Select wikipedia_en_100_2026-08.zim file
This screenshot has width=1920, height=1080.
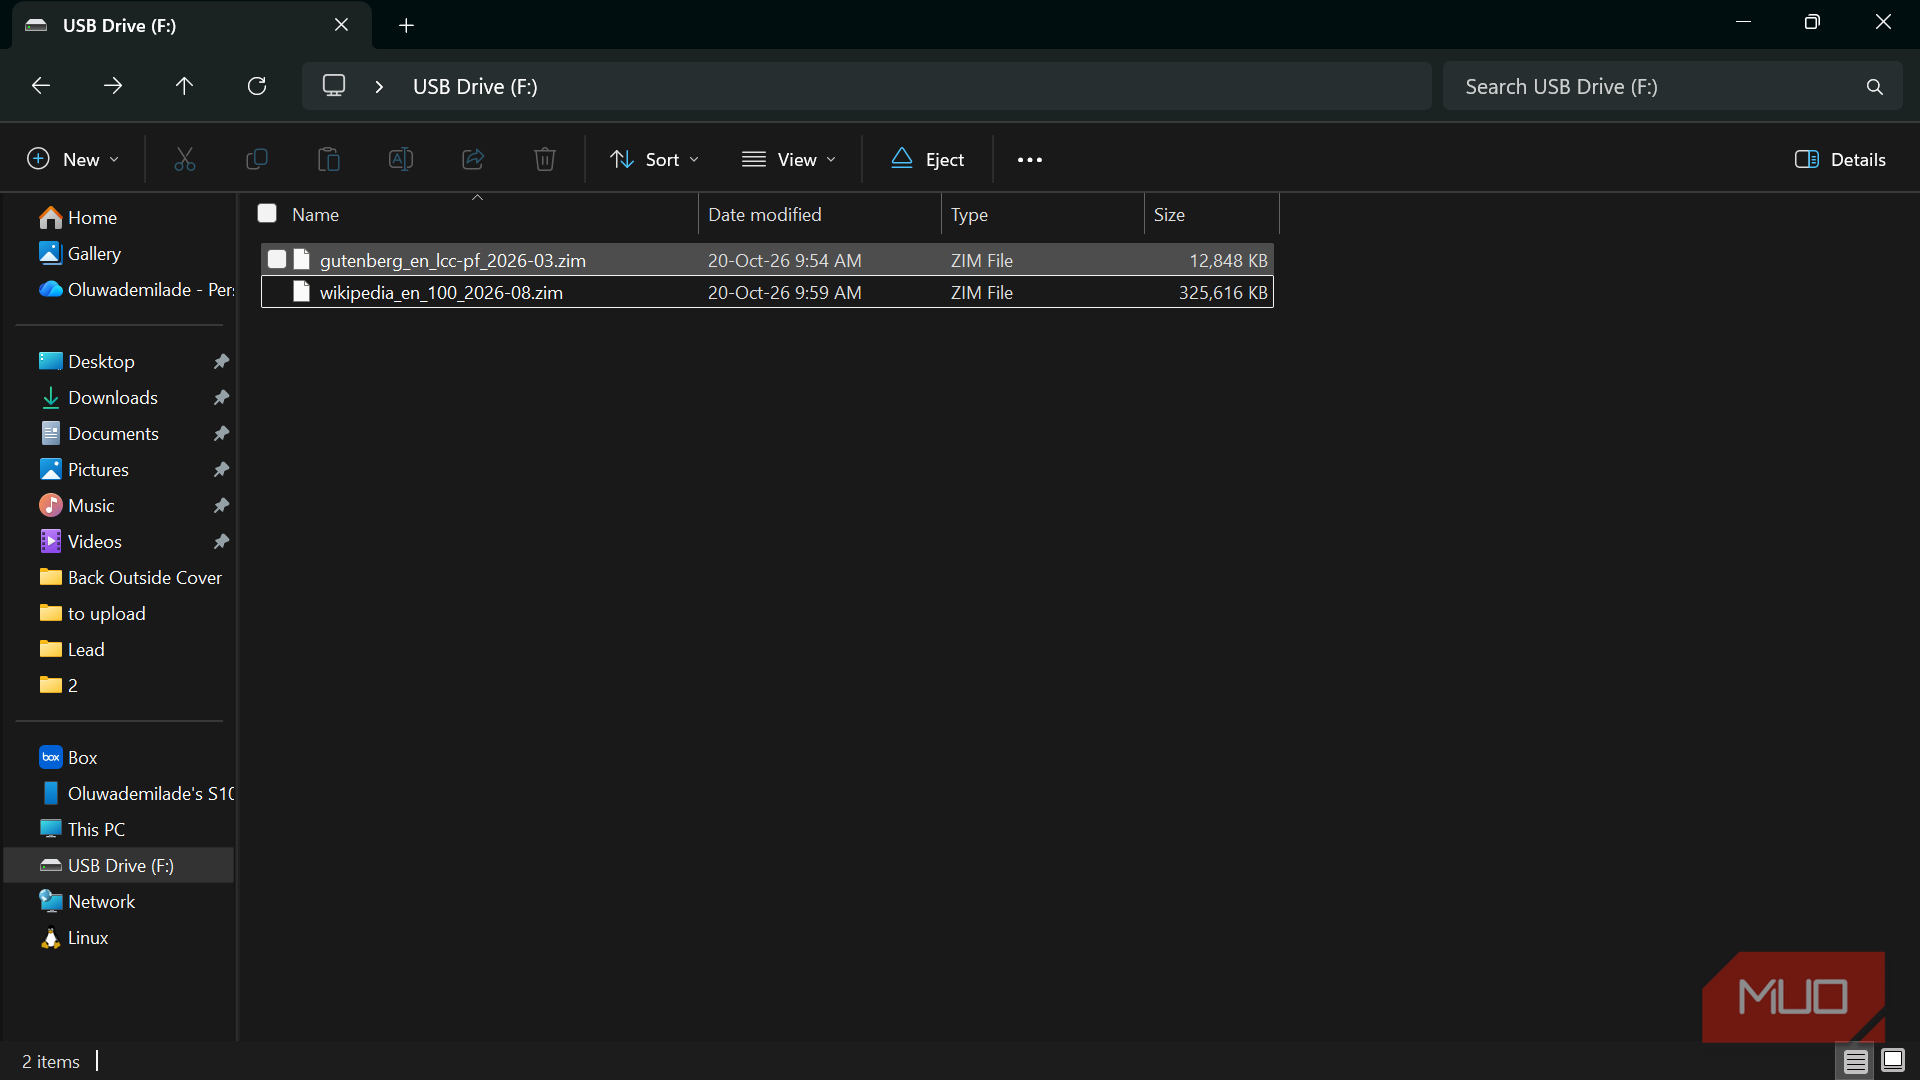(767, 292)
